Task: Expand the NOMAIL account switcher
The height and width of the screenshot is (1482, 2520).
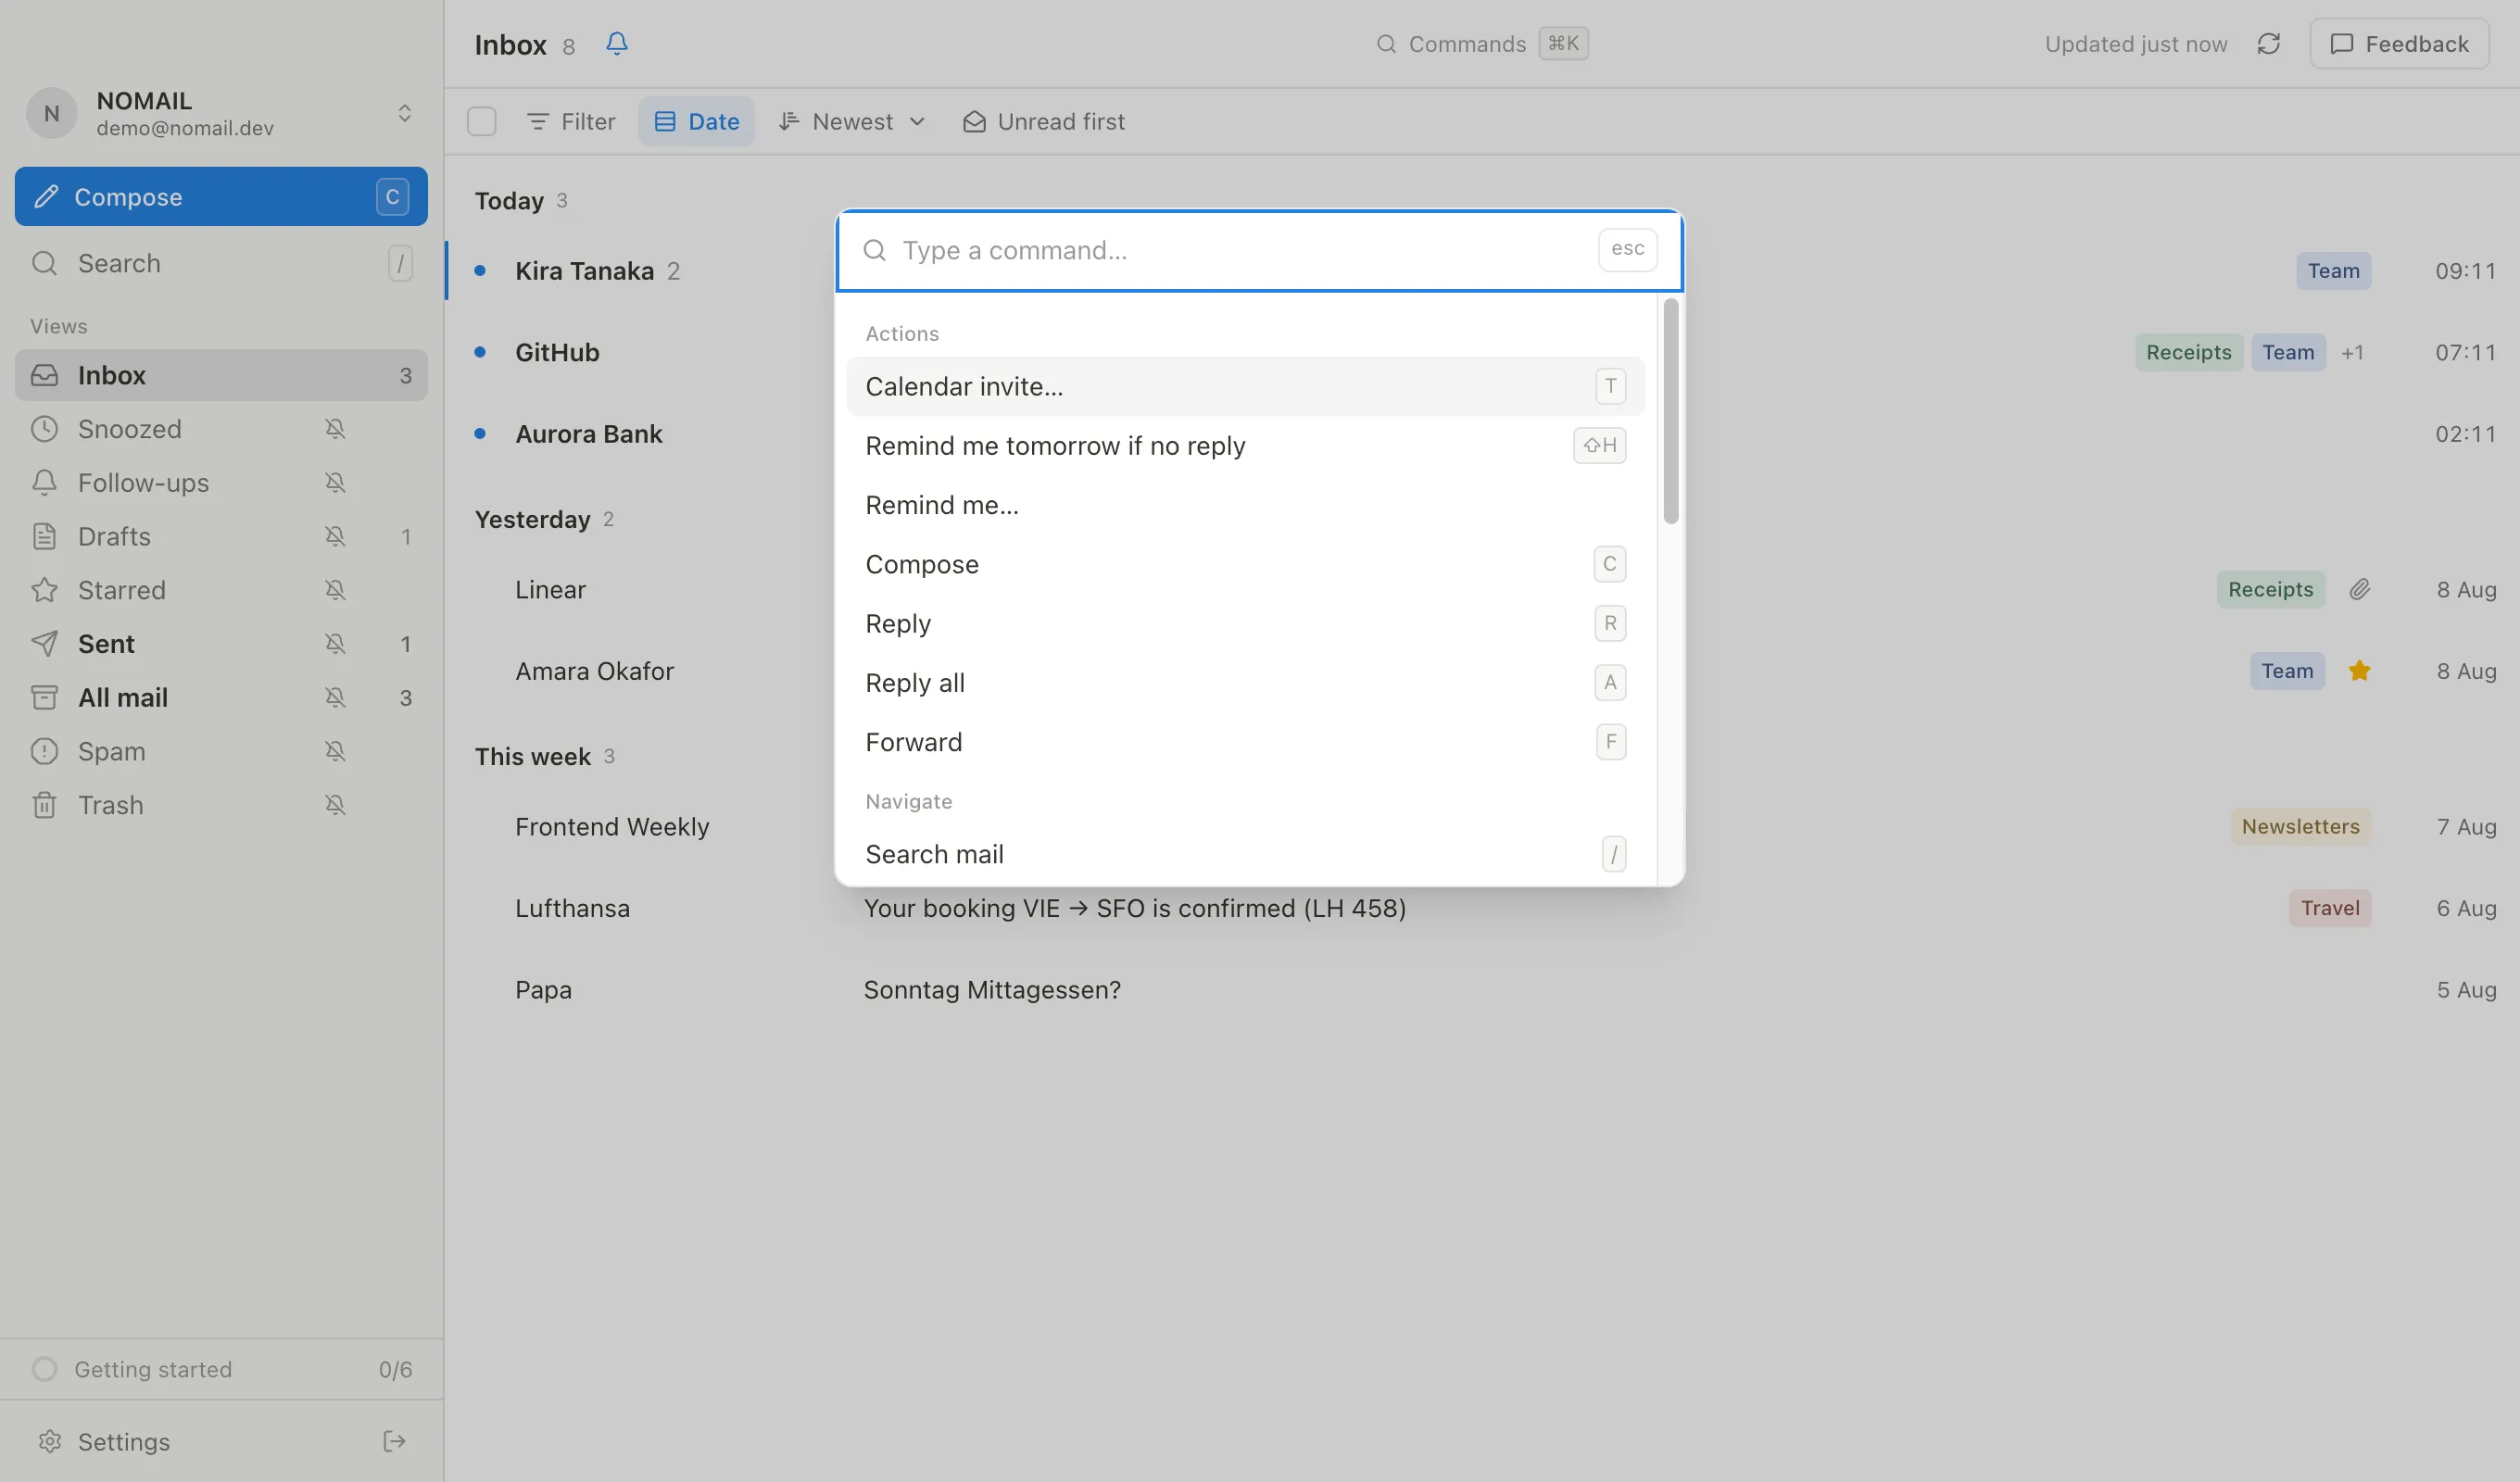Action: point(221,113)
